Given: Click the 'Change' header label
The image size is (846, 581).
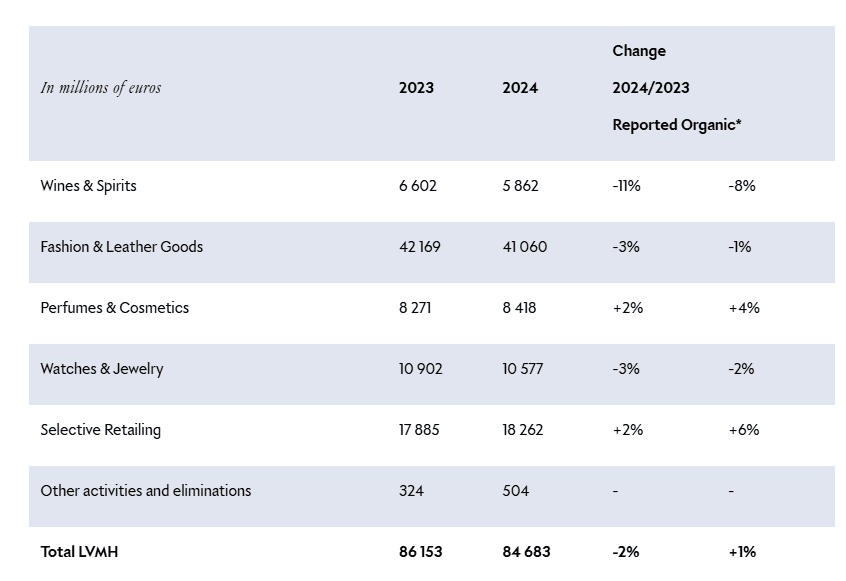Looking at the screenshot, I should tap(639, 51).
